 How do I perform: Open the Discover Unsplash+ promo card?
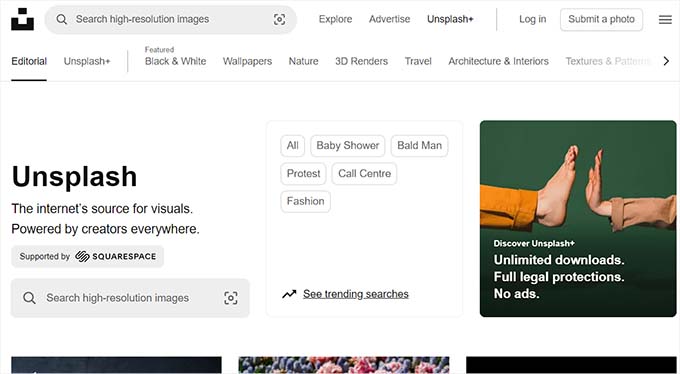click(x=578, y=219)
